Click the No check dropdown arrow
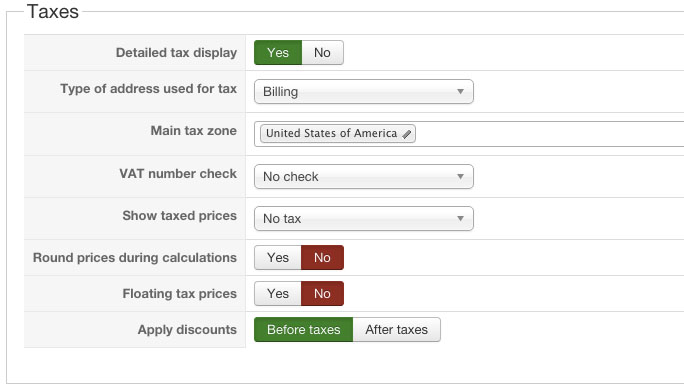Screen dimensions: 684x390 tap(460, 177)
